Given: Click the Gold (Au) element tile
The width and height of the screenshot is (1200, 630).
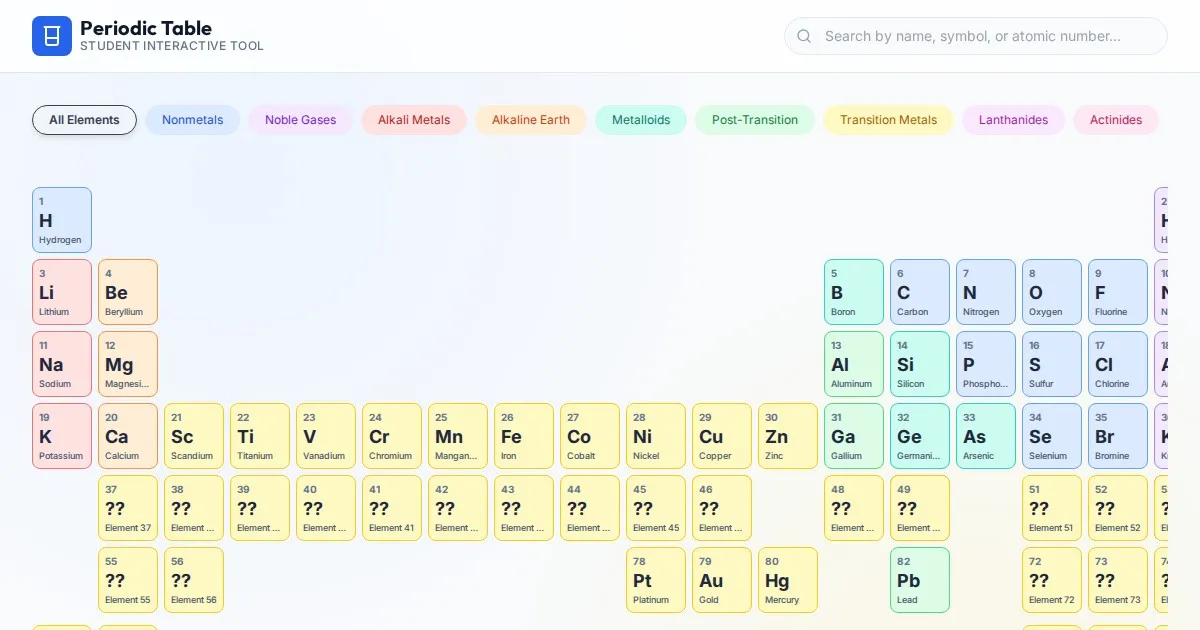Looking at the screenshot, I should (x=722, y=580).
